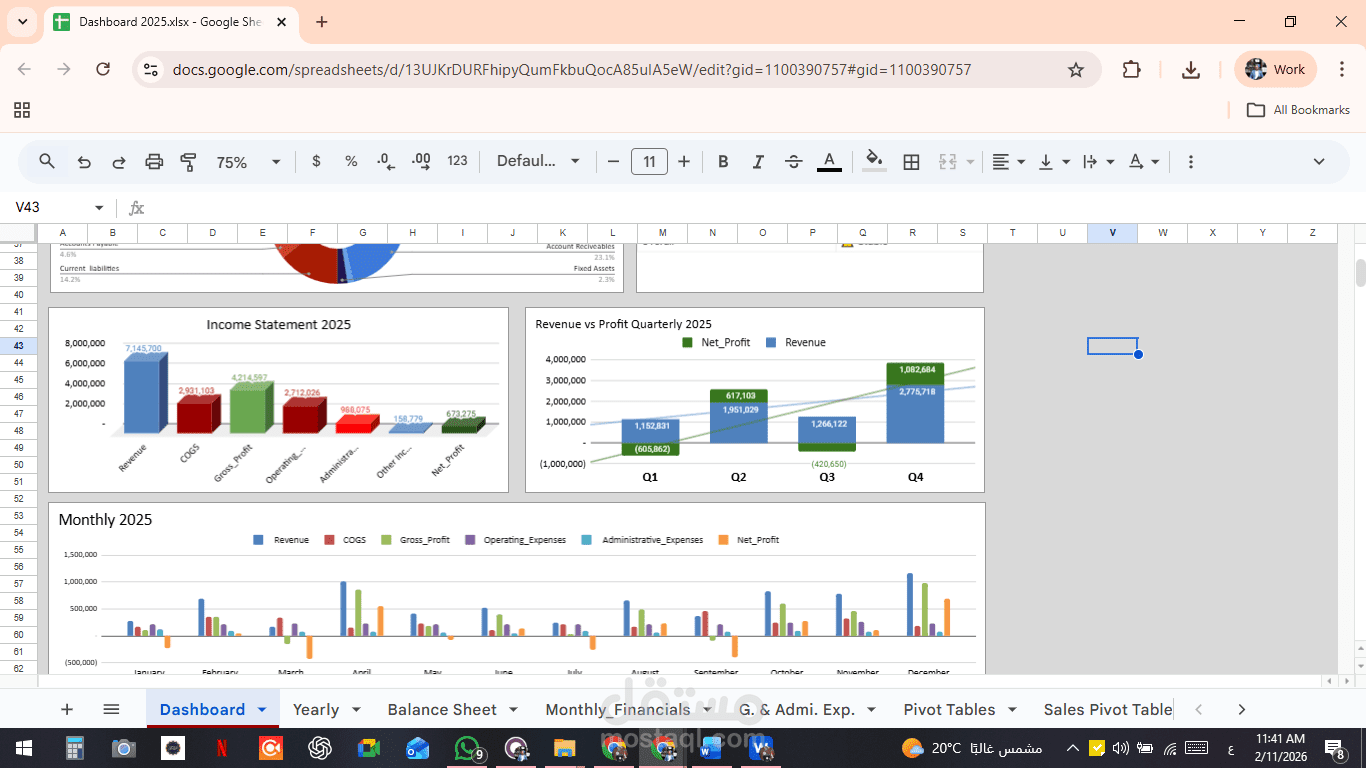Toggle strikethrough formatting
This screenshot has width=1366, height=768.
794,161
